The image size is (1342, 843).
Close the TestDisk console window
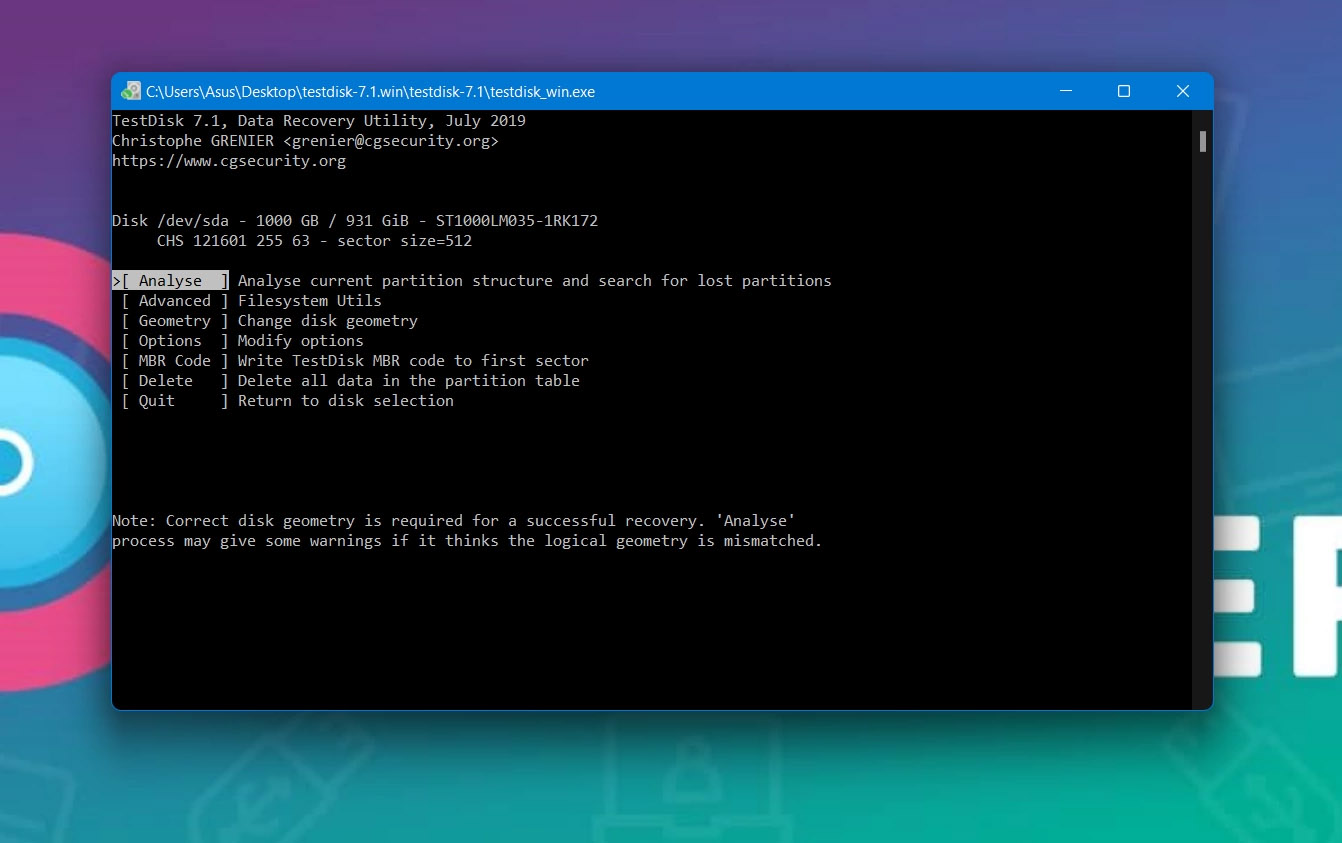point(1183,91)
